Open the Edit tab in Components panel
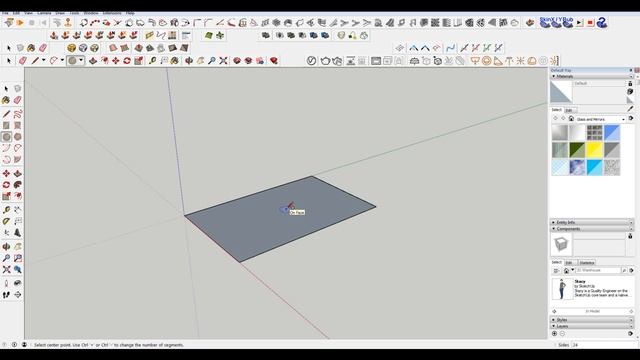The width and height of the screenshot is (640, 360). (569, 263)
